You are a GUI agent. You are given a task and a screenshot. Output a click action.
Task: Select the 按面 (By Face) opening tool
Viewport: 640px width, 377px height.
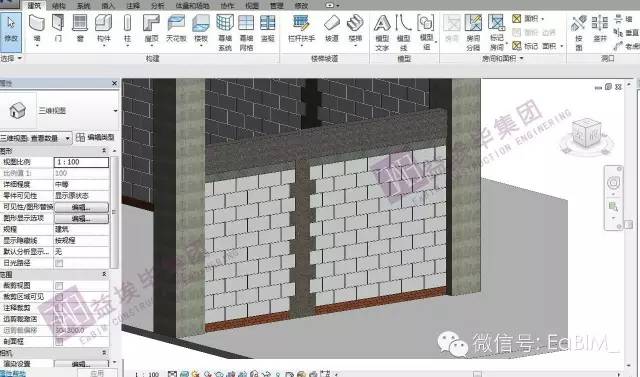pyautogui.click(x=579, y=33)
